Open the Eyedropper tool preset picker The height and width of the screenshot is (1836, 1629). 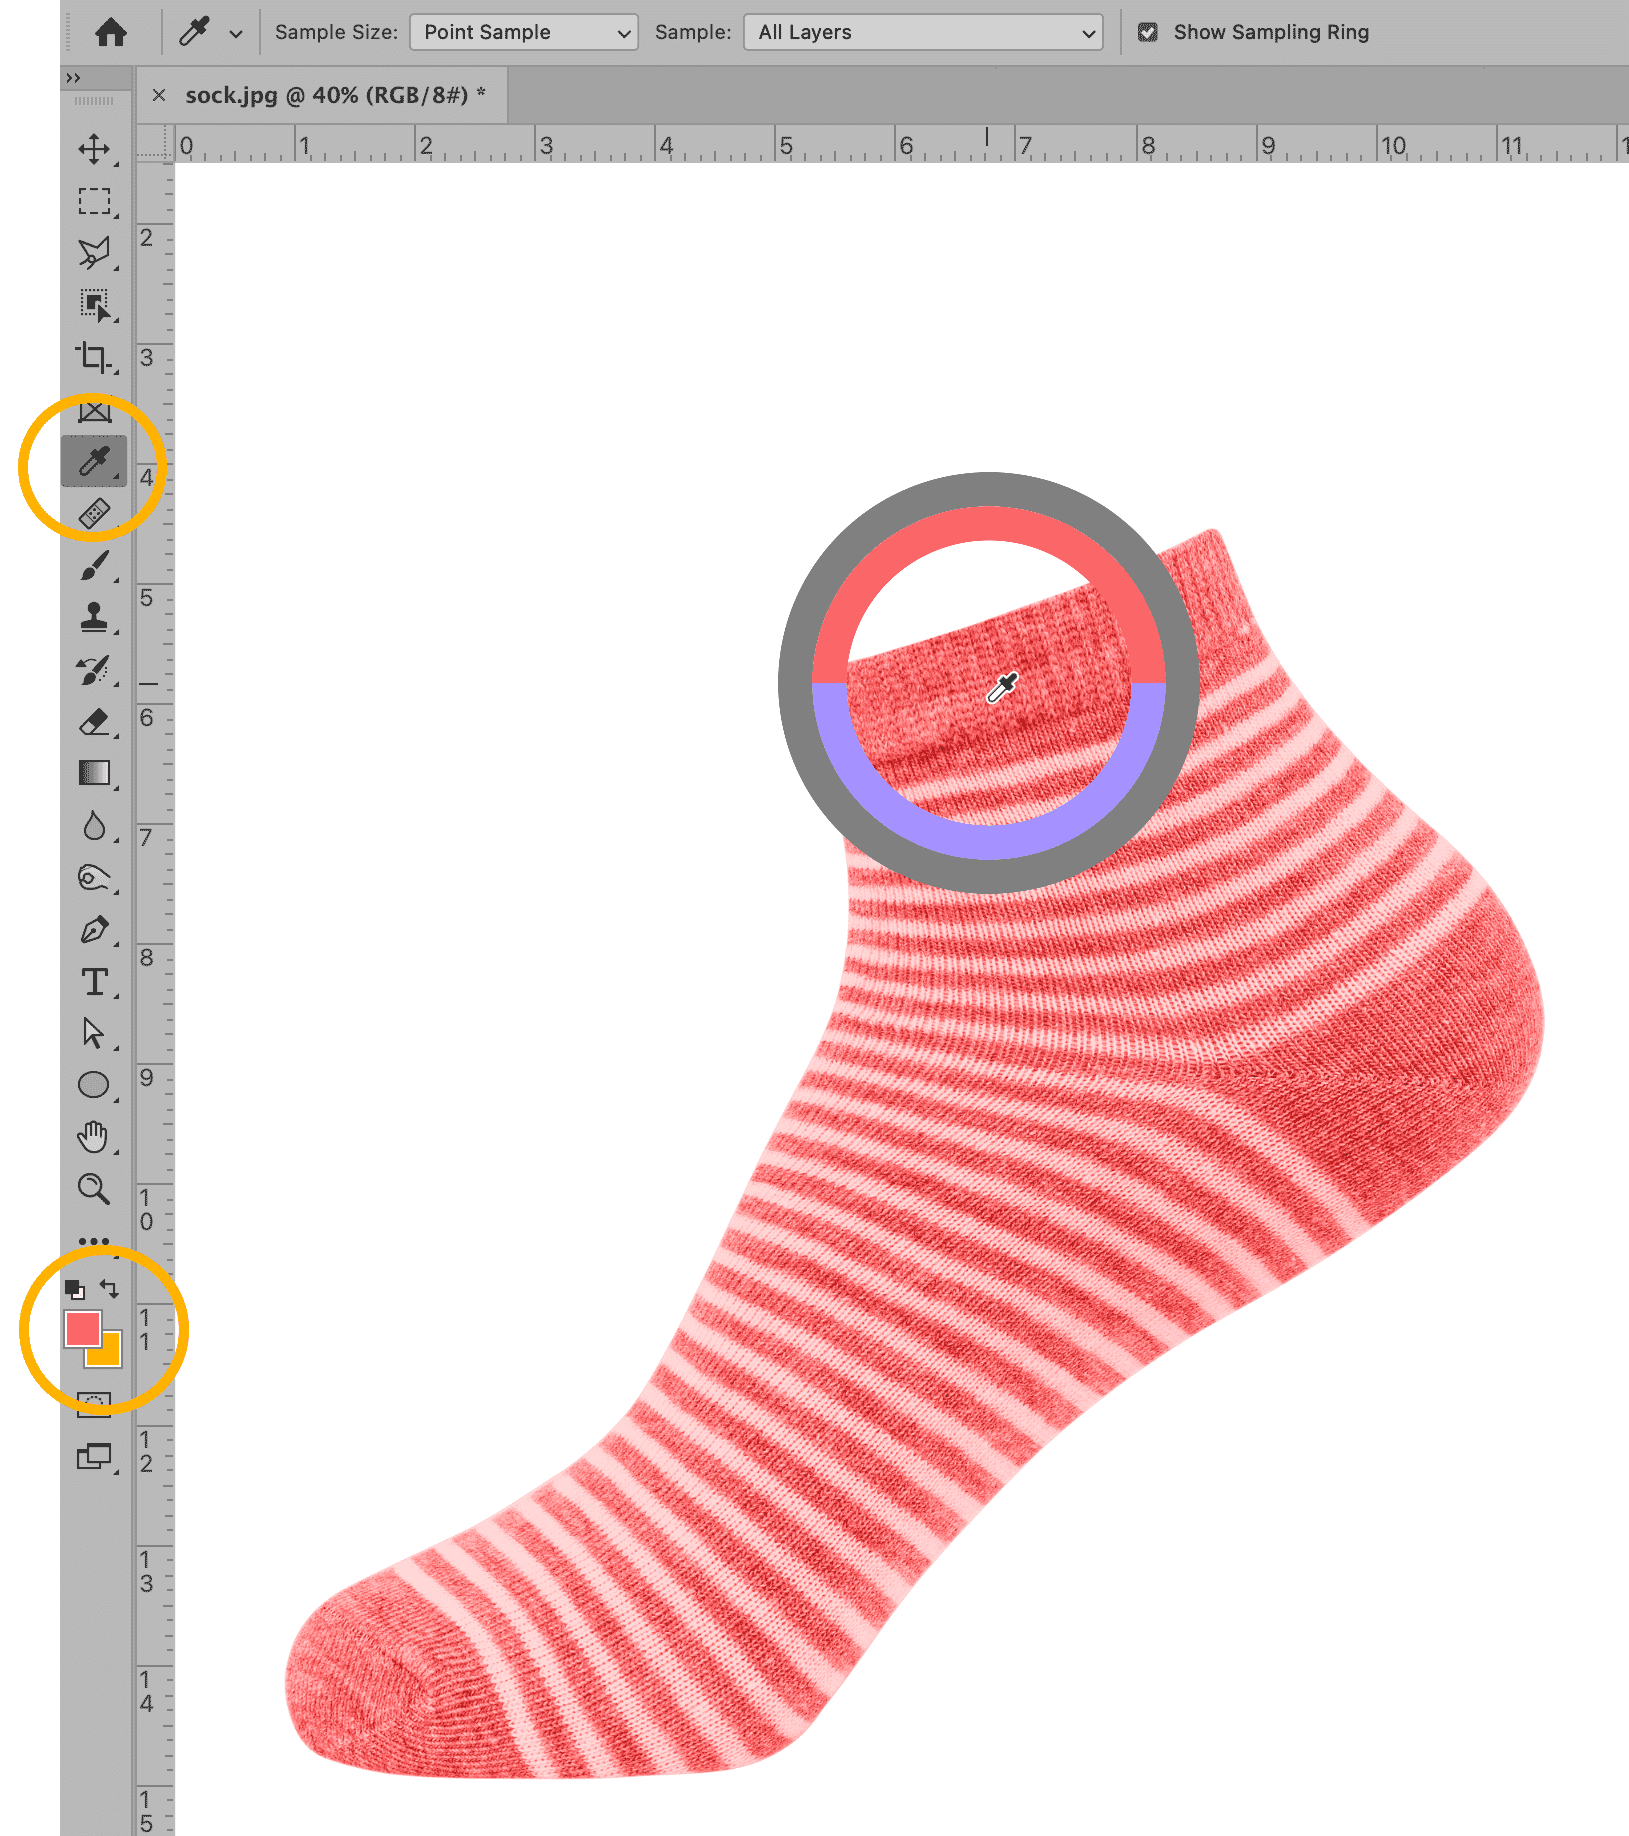pyautogui.click(x=236, y=33)
